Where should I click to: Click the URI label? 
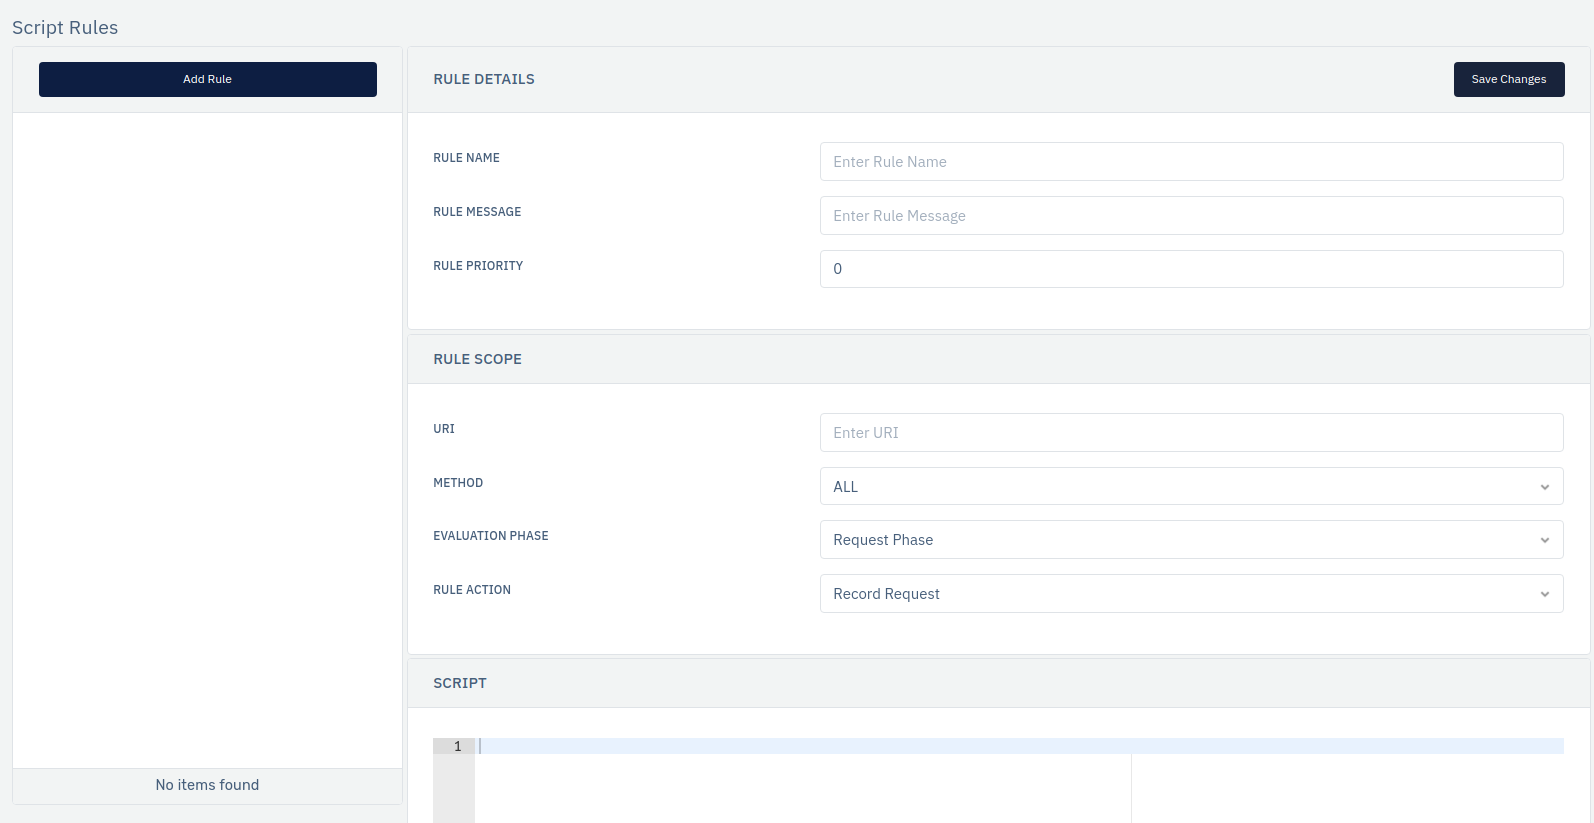coord(444,429)
